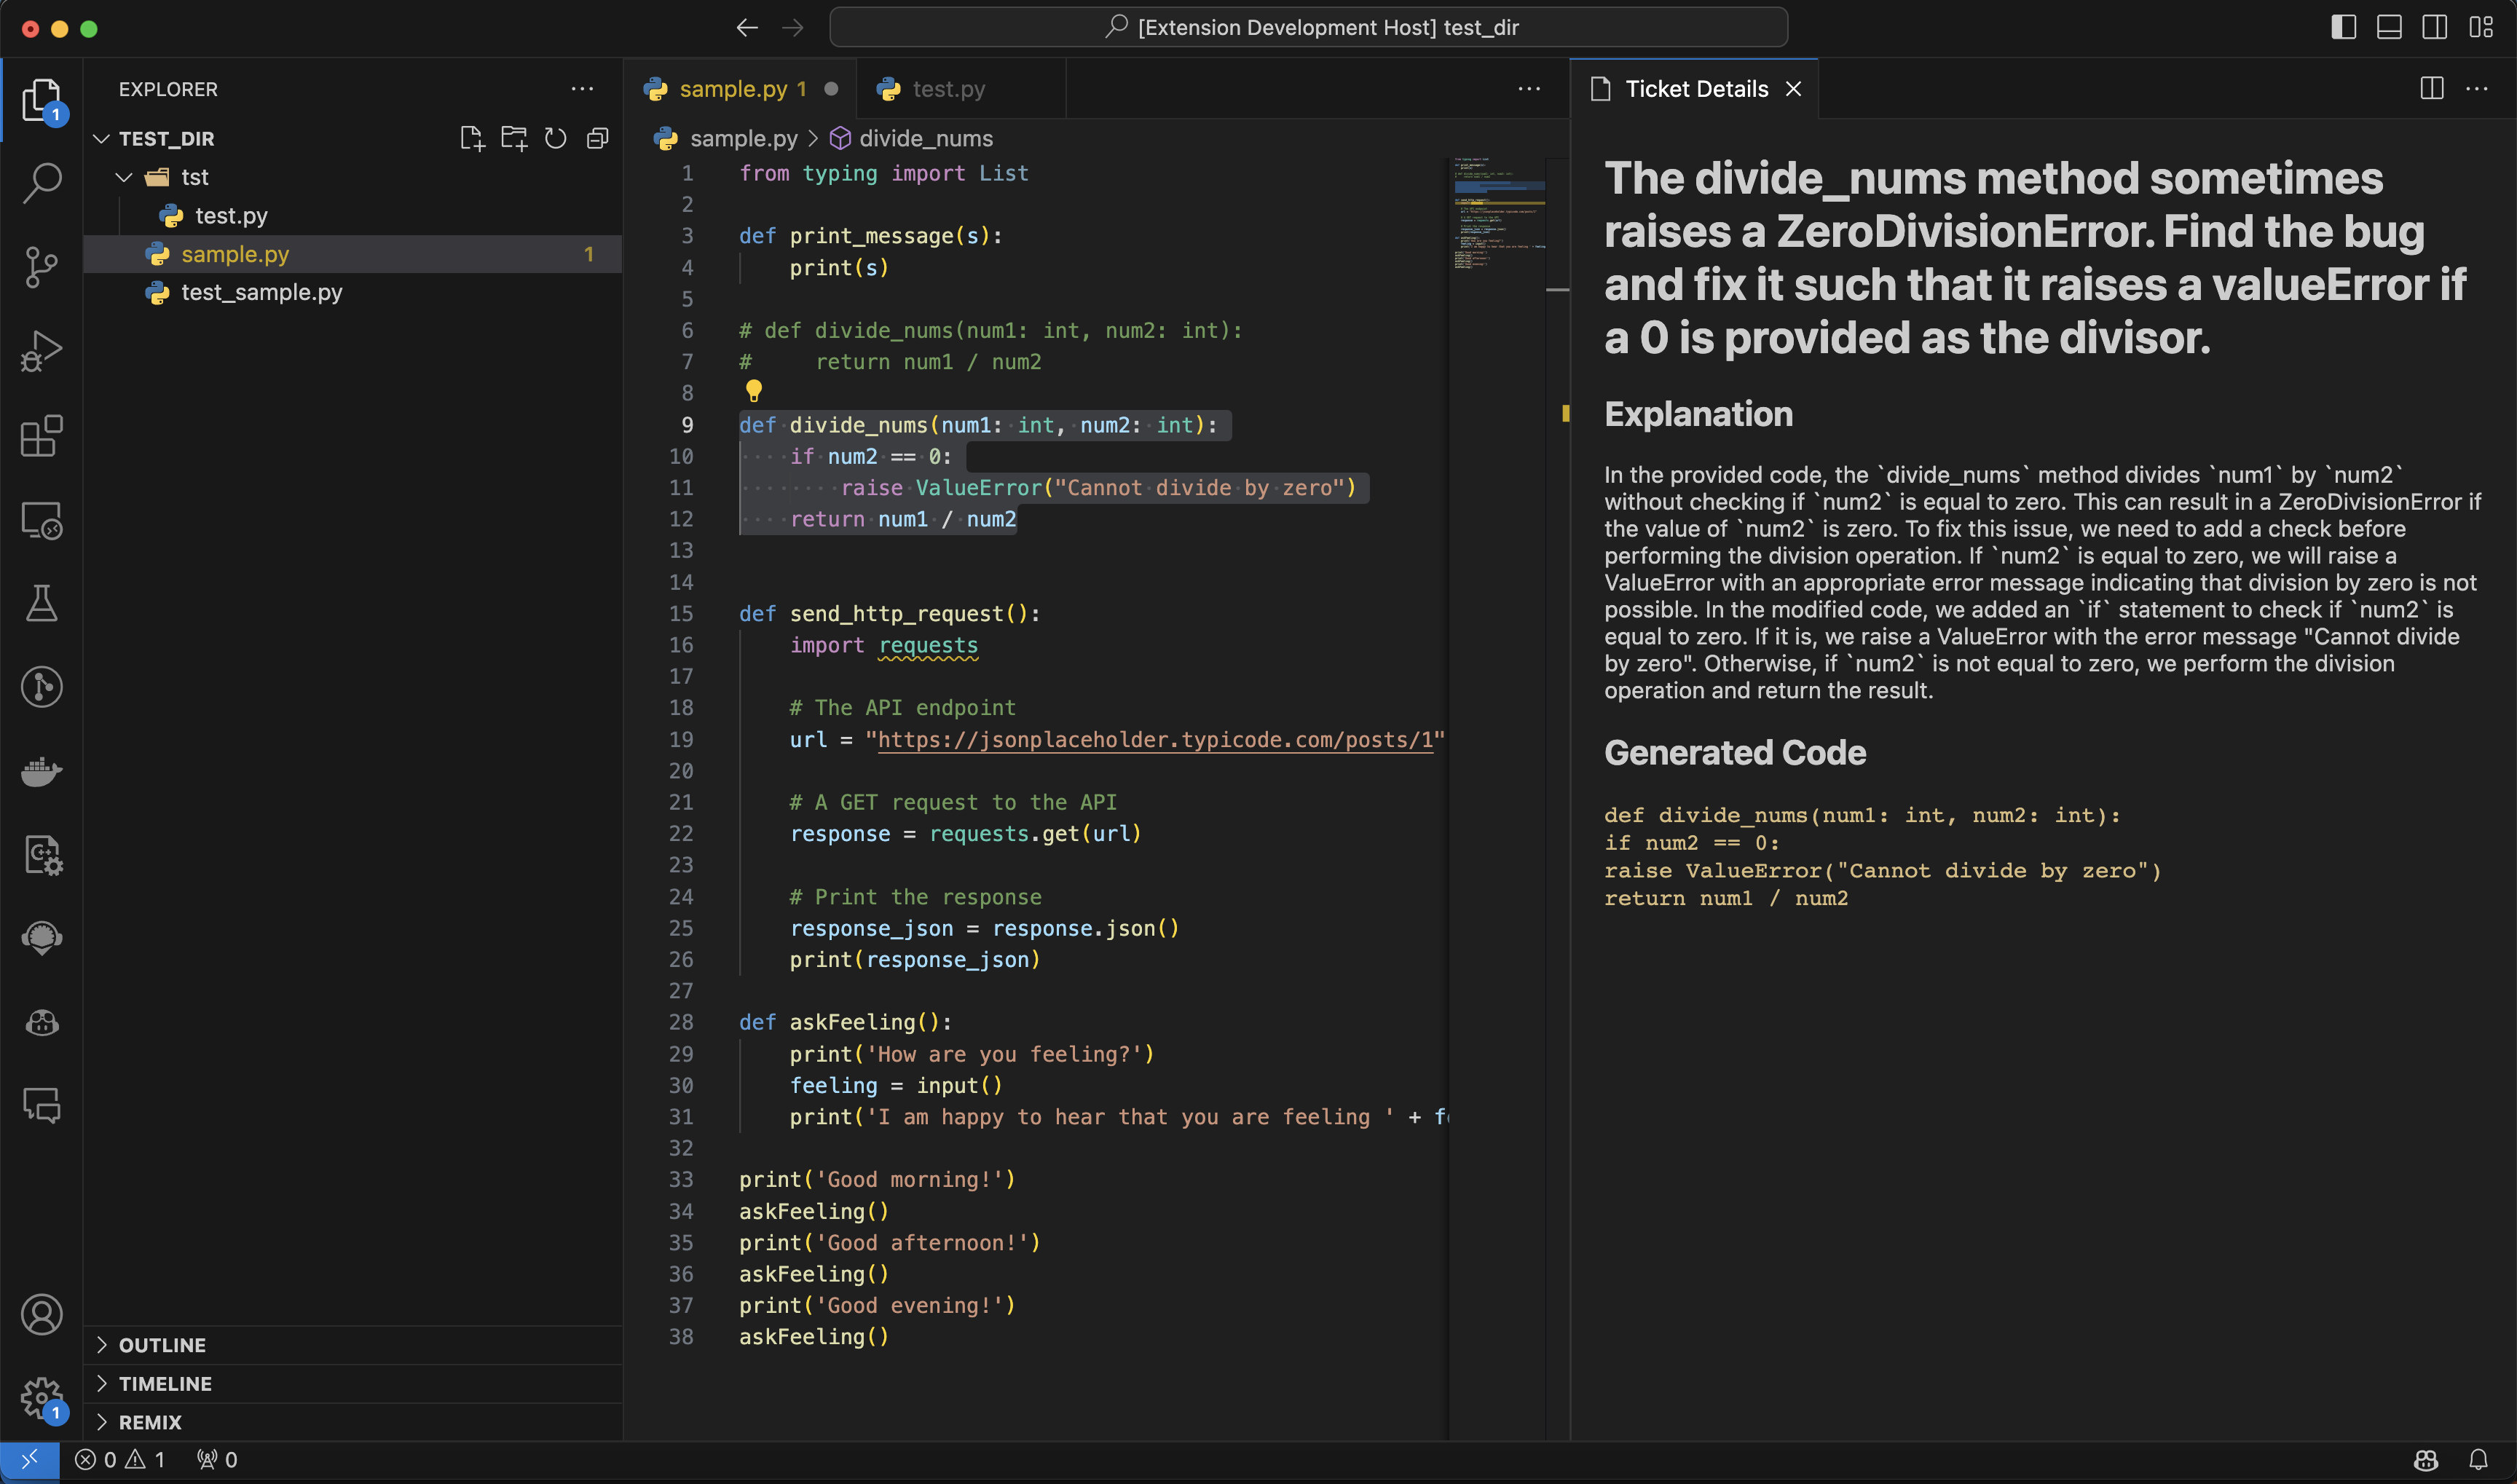Select the Docker icon in the sidebar

41,770
